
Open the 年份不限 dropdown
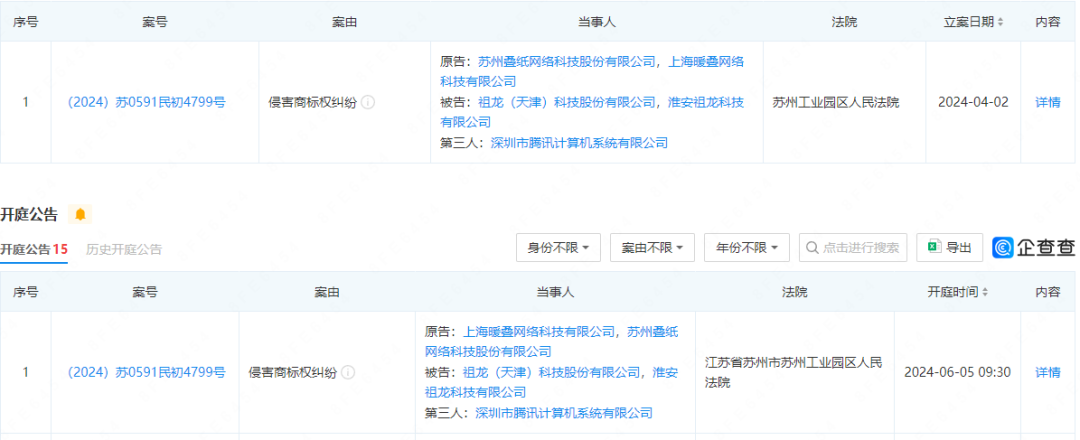pyautogui.click(x=747, y=247)
